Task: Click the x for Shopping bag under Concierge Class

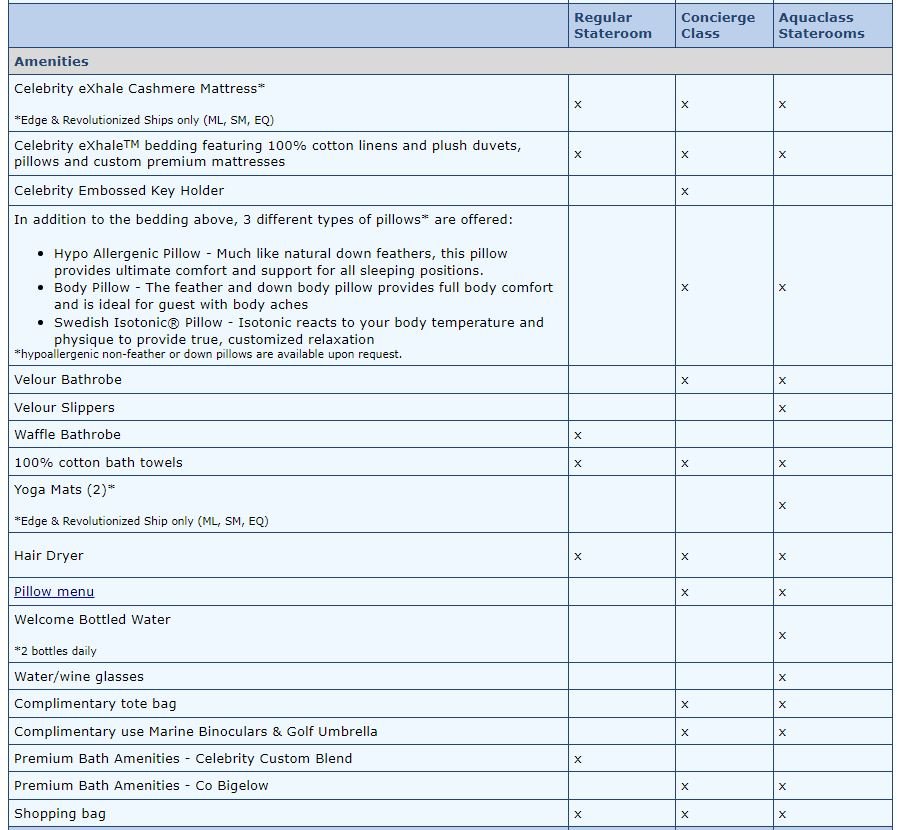Action: (x=685, y=815)
